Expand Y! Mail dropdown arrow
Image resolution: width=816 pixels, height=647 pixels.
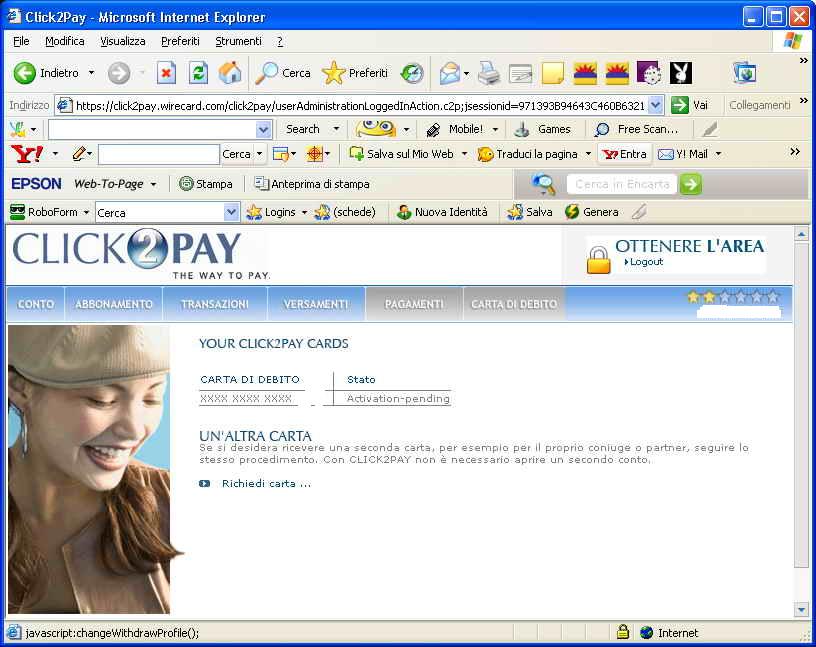718,154
